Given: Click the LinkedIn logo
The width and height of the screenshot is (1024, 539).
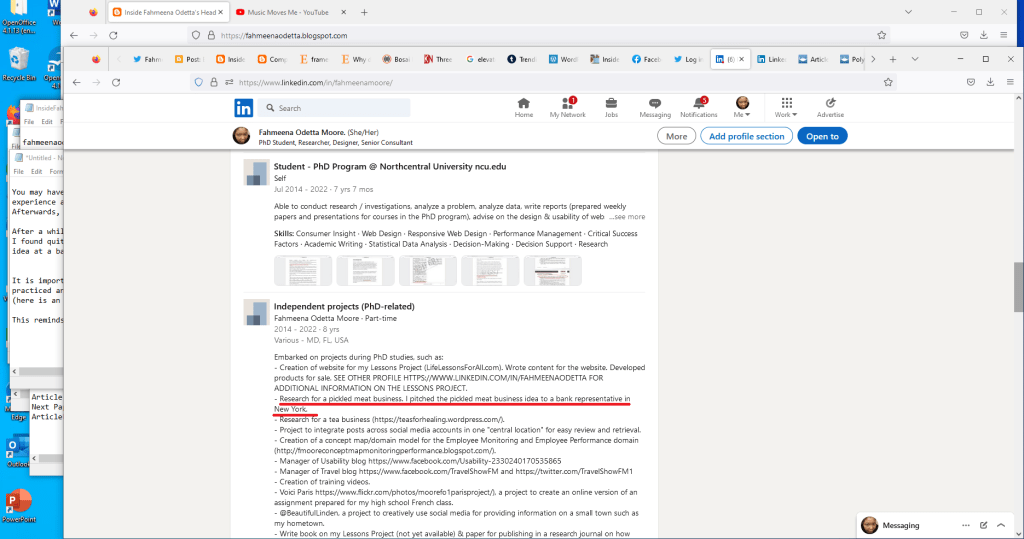Looking at the screenshot, I should 244,108.
